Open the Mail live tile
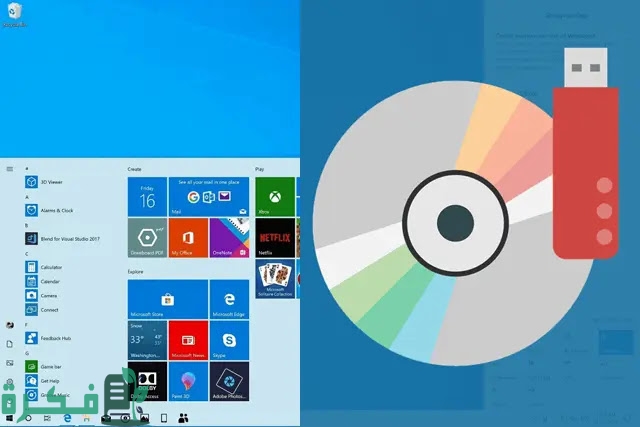 (x=208, y=197)
